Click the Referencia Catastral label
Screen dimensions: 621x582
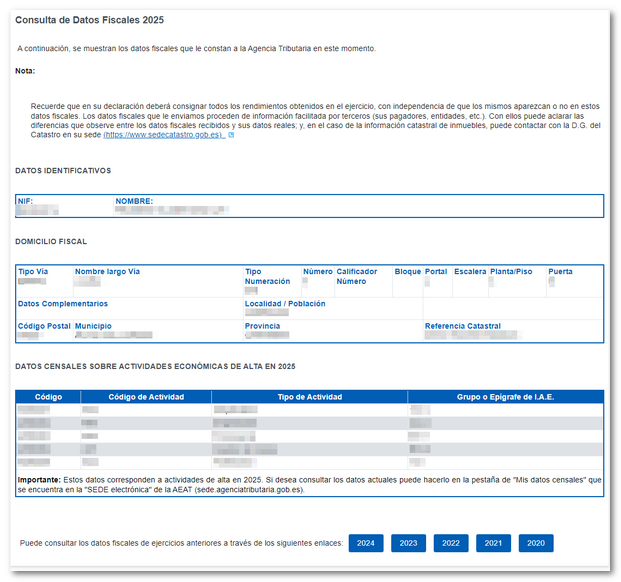463,326
